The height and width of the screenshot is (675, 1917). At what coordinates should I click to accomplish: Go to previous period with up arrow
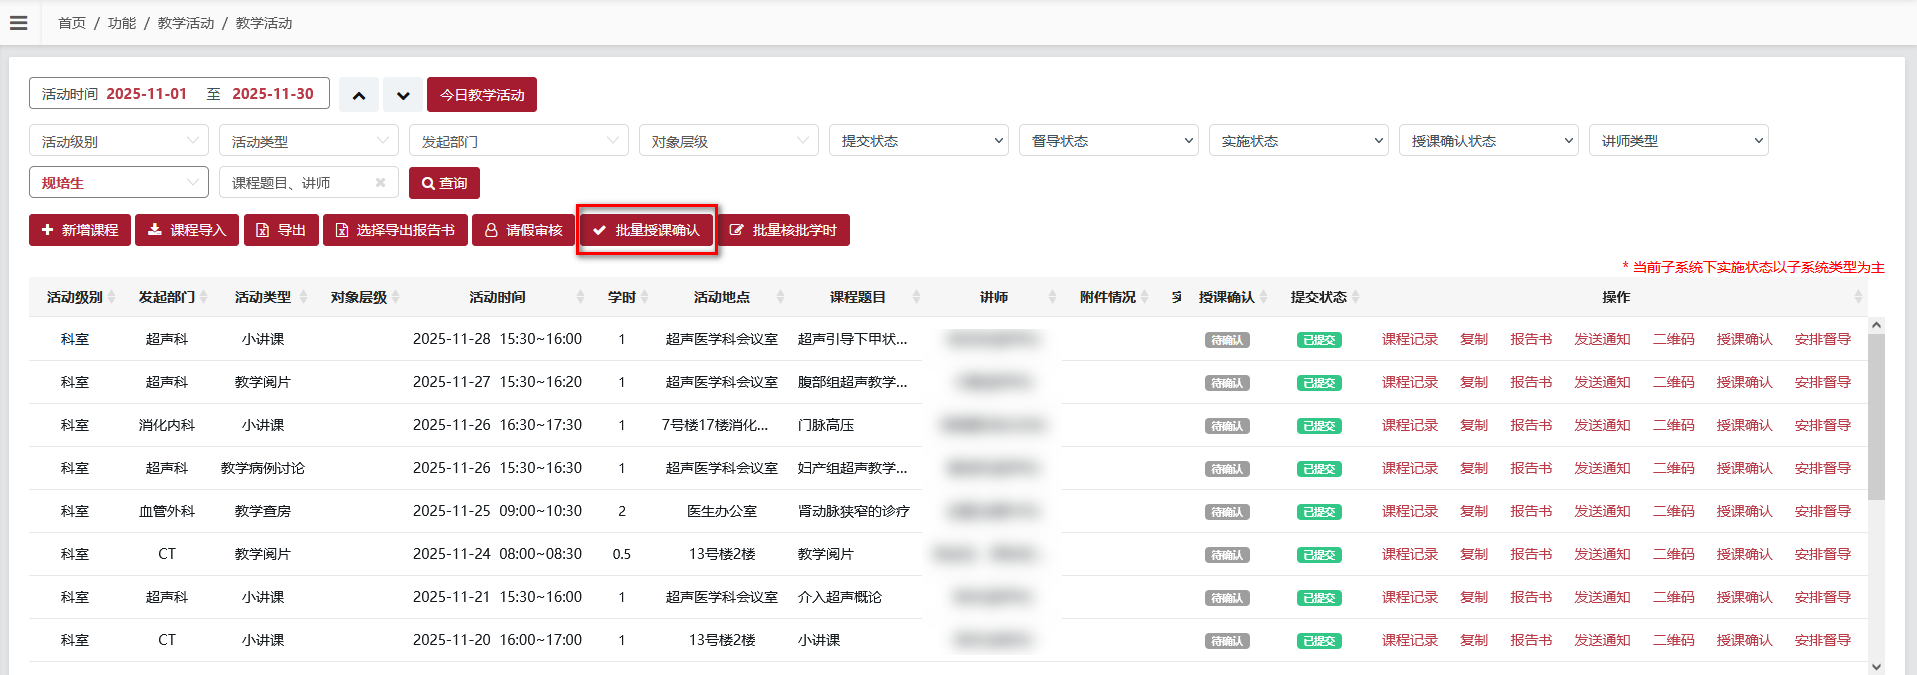point(359,95)
